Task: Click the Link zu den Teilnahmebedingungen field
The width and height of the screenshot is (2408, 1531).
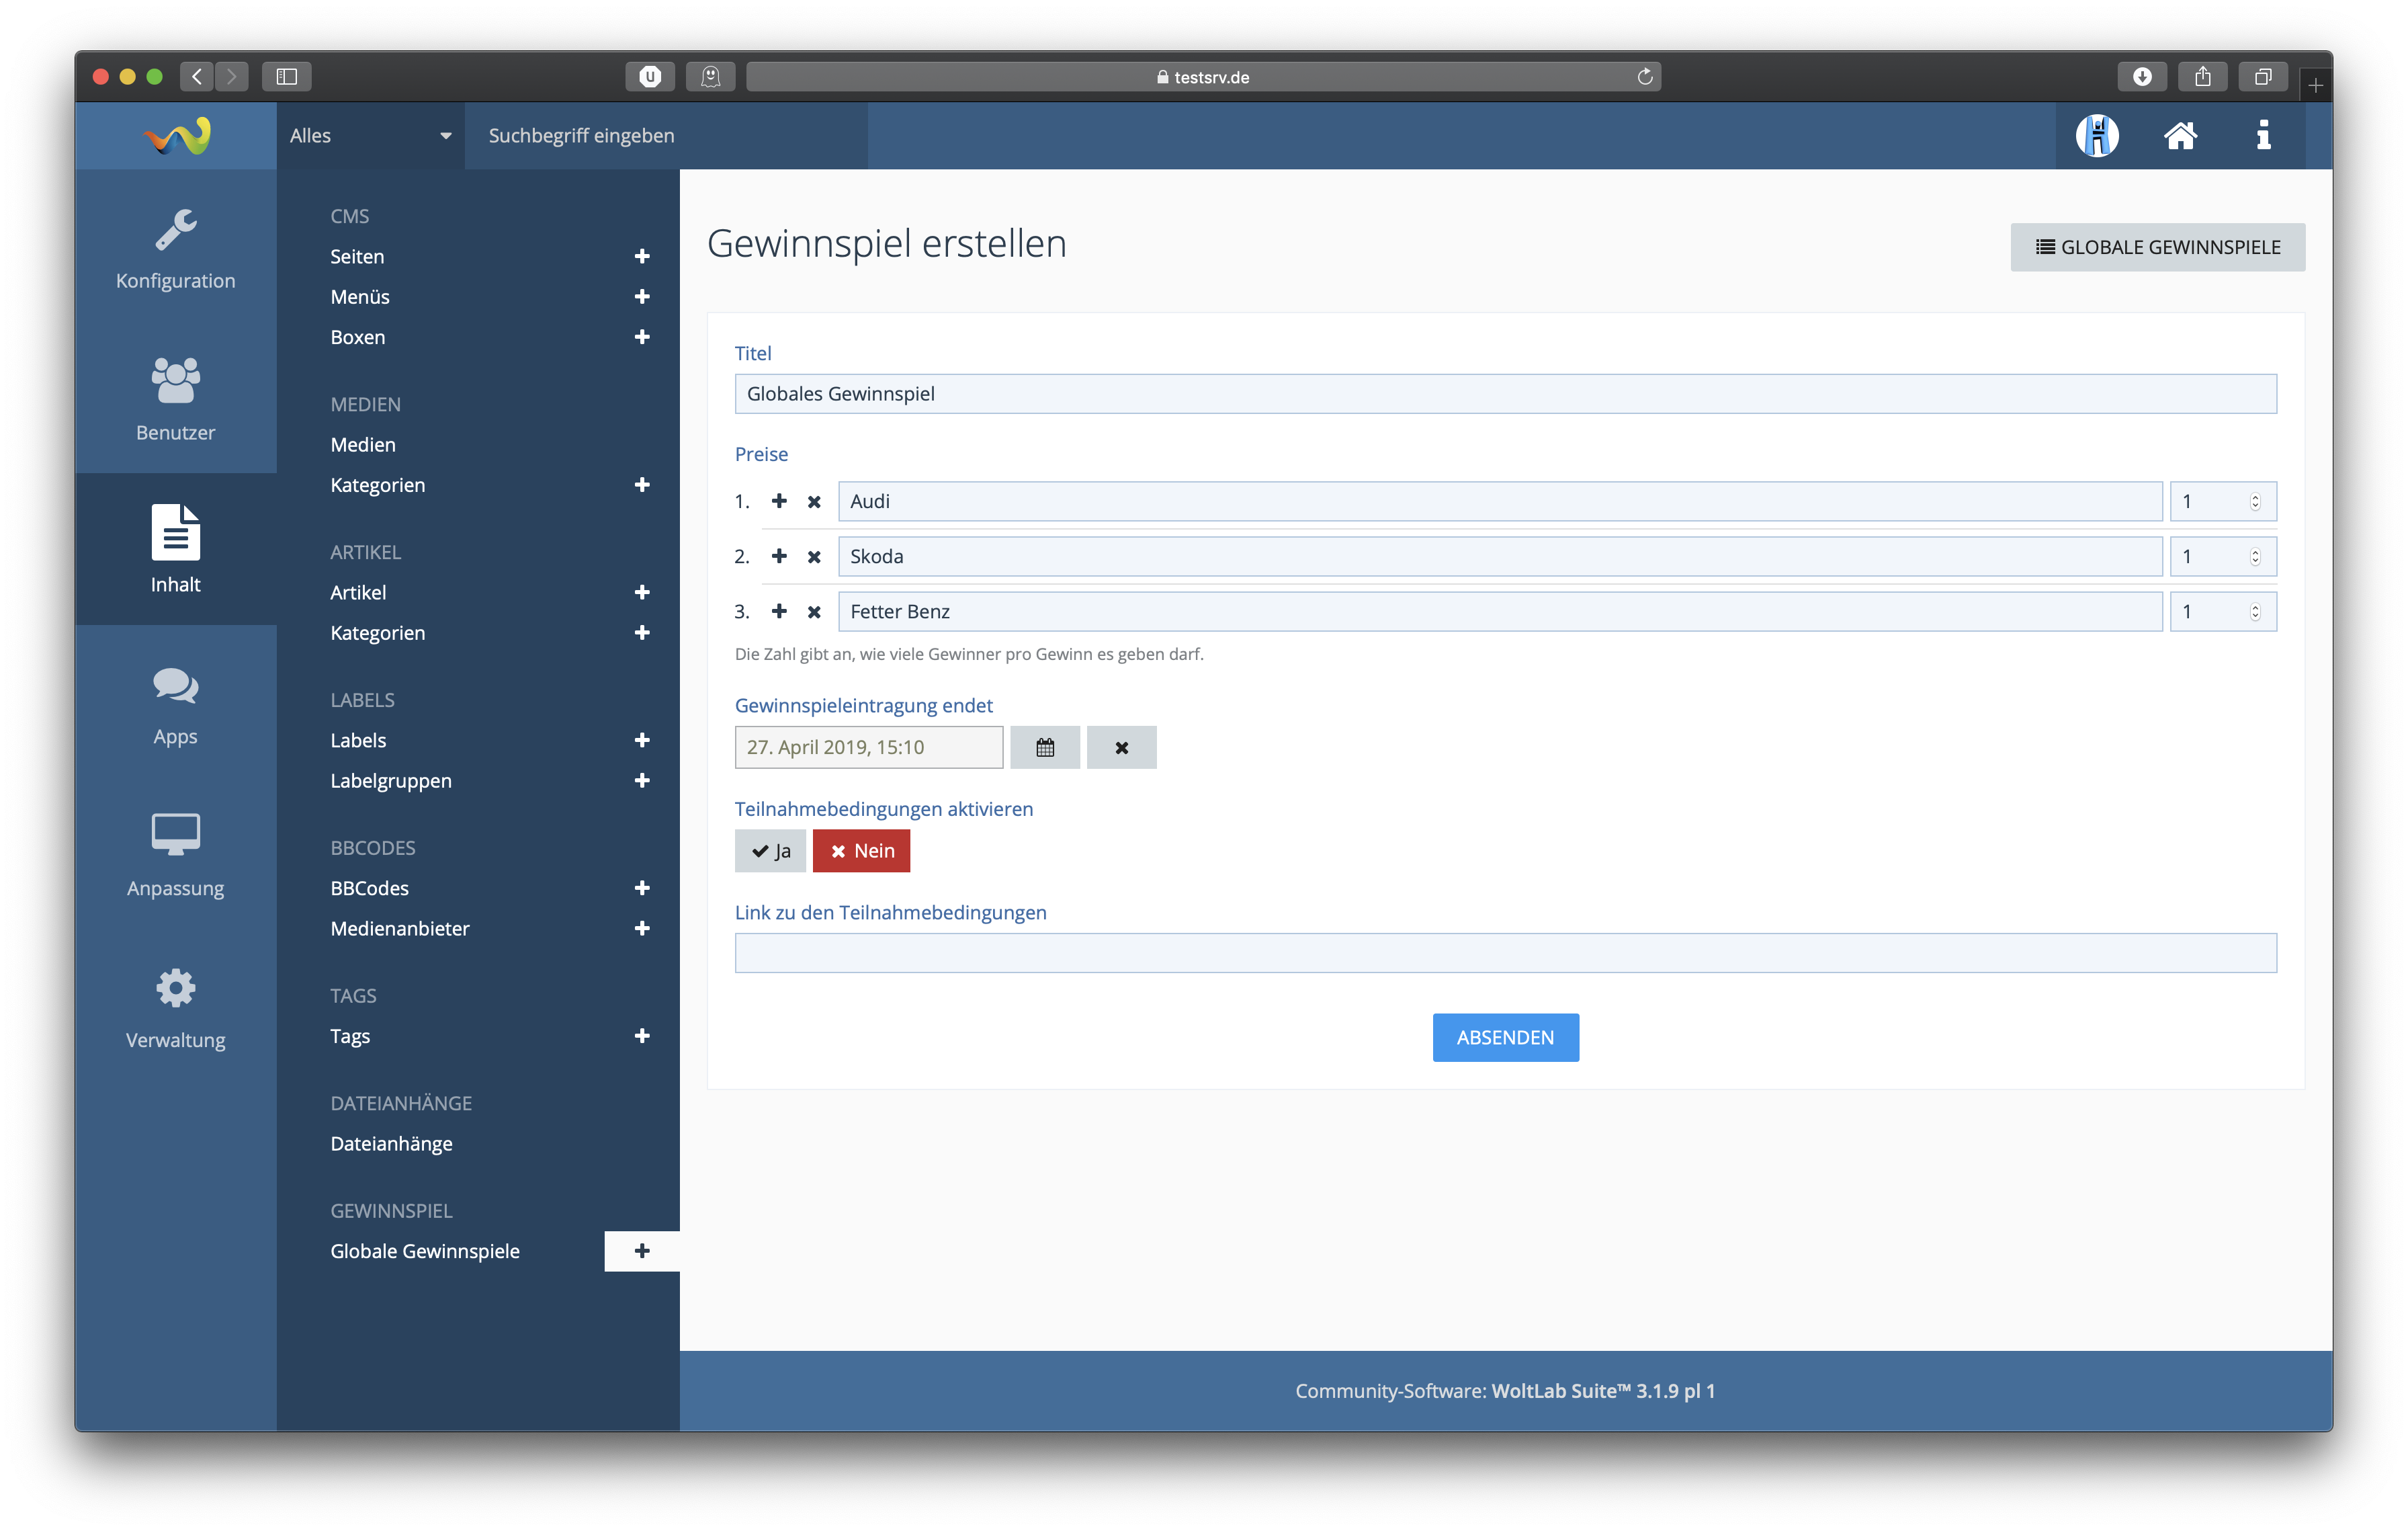Action: [1505, 953]
